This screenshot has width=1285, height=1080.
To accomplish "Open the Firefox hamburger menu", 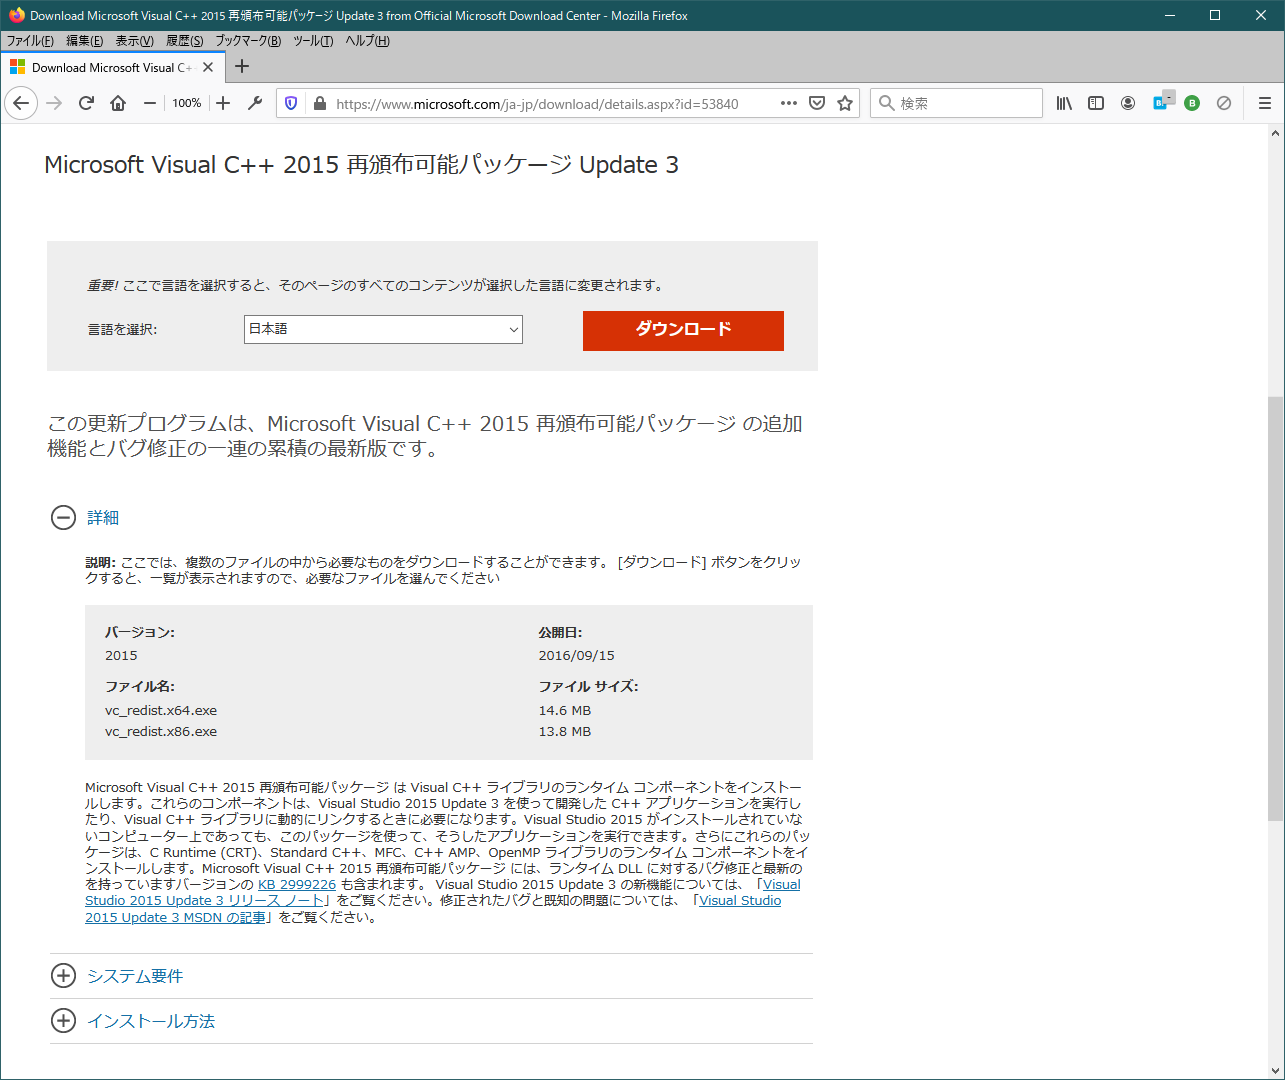I will [1265, 103].
